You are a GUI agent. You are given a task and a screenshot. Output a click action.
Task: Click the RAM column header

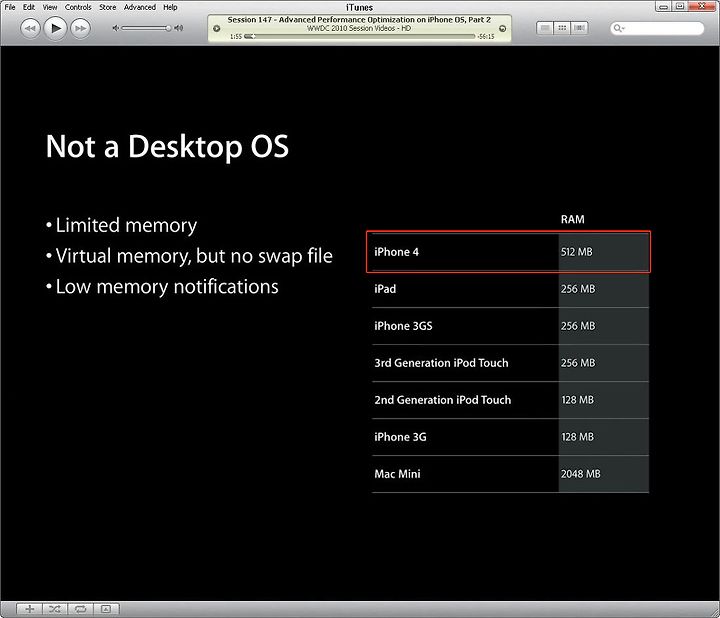(573, 219)
